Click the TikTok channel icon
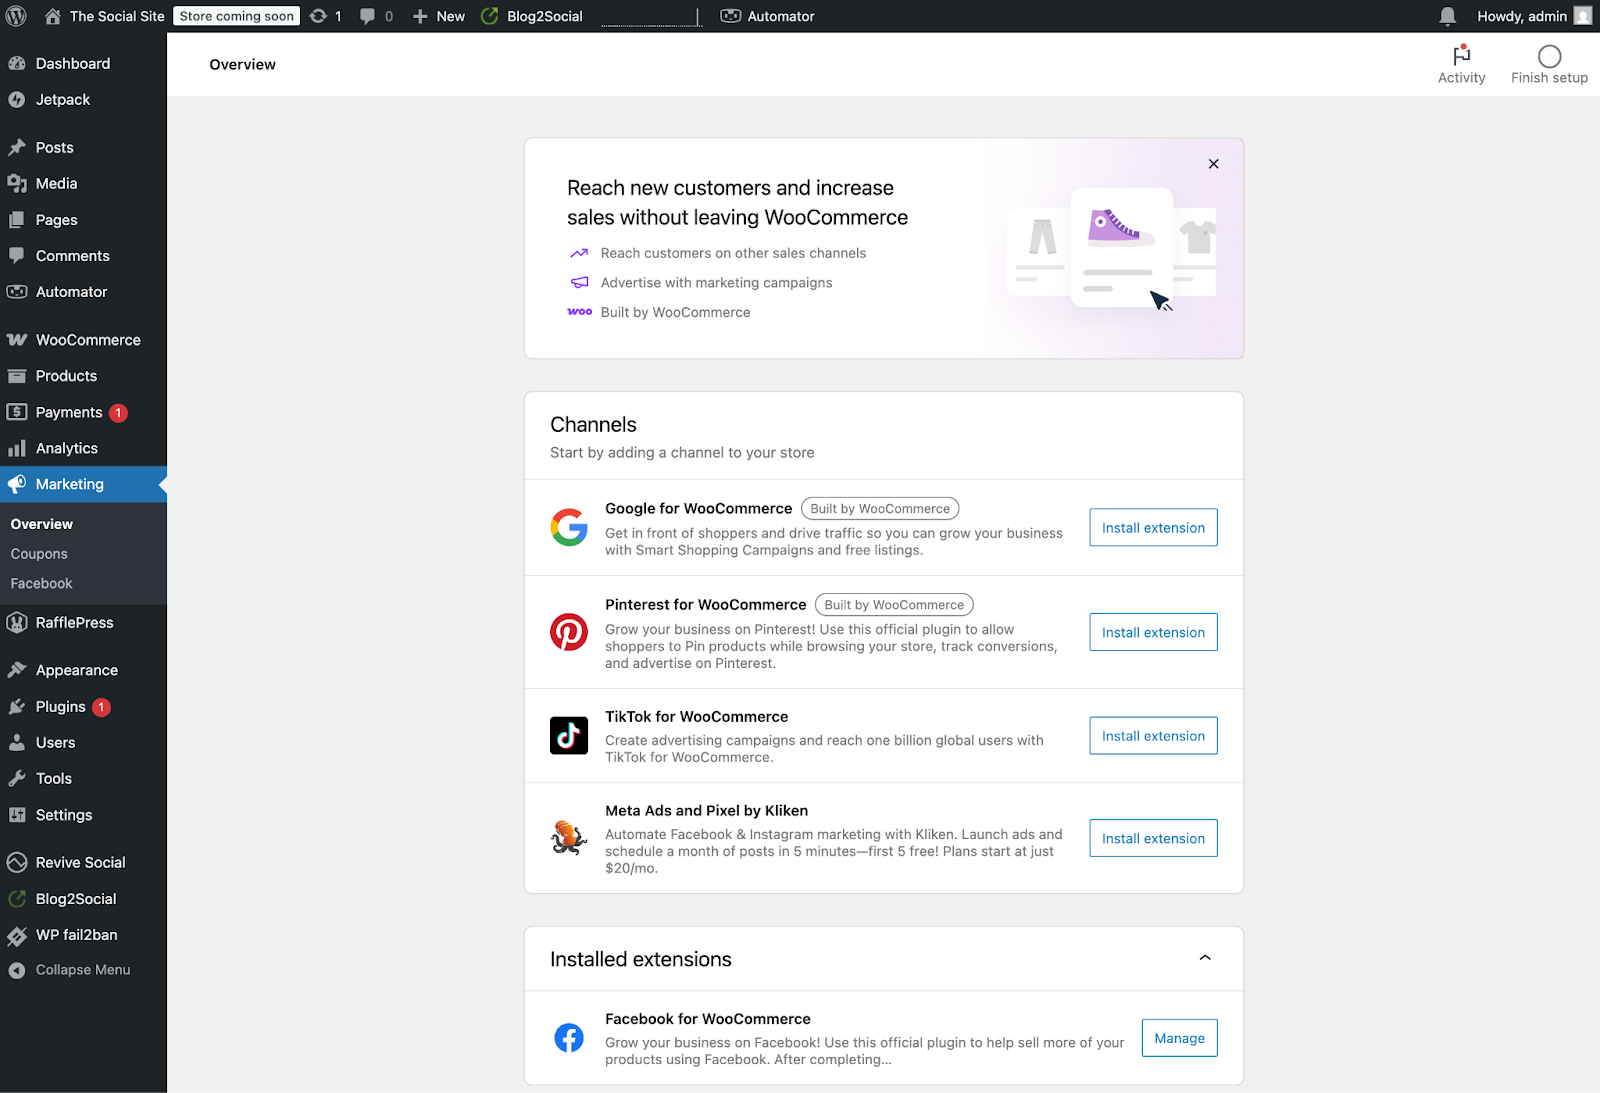This screenshot has width=1600, height=1093. tap(569, 736)
